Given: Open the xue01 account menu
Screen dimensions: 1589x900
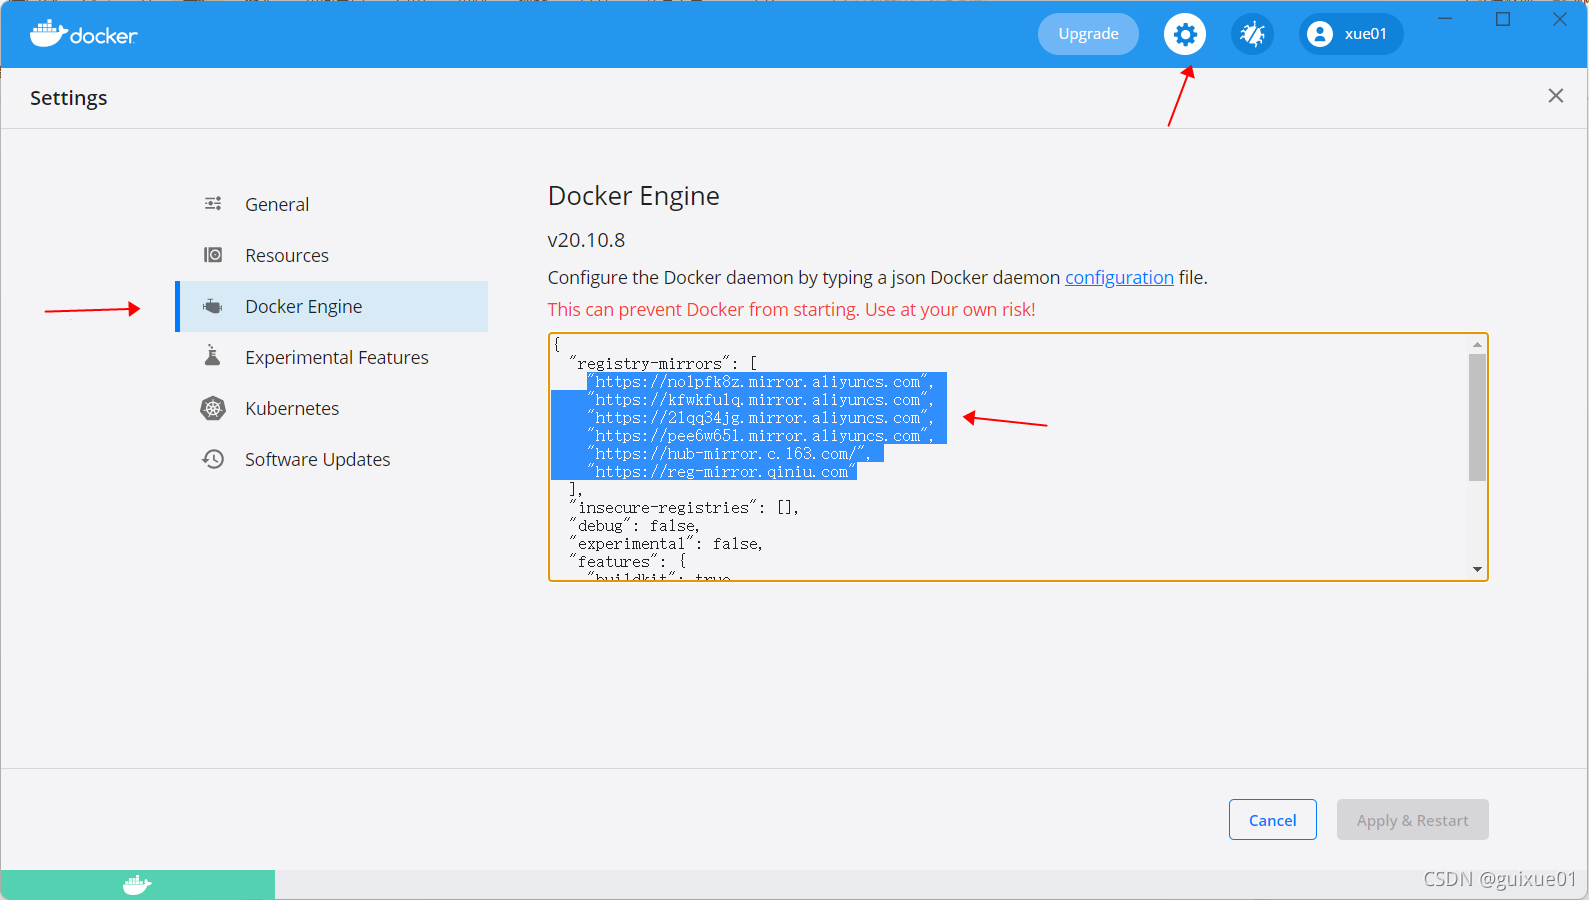Looking at the screenshot, I should [1351, 34].
